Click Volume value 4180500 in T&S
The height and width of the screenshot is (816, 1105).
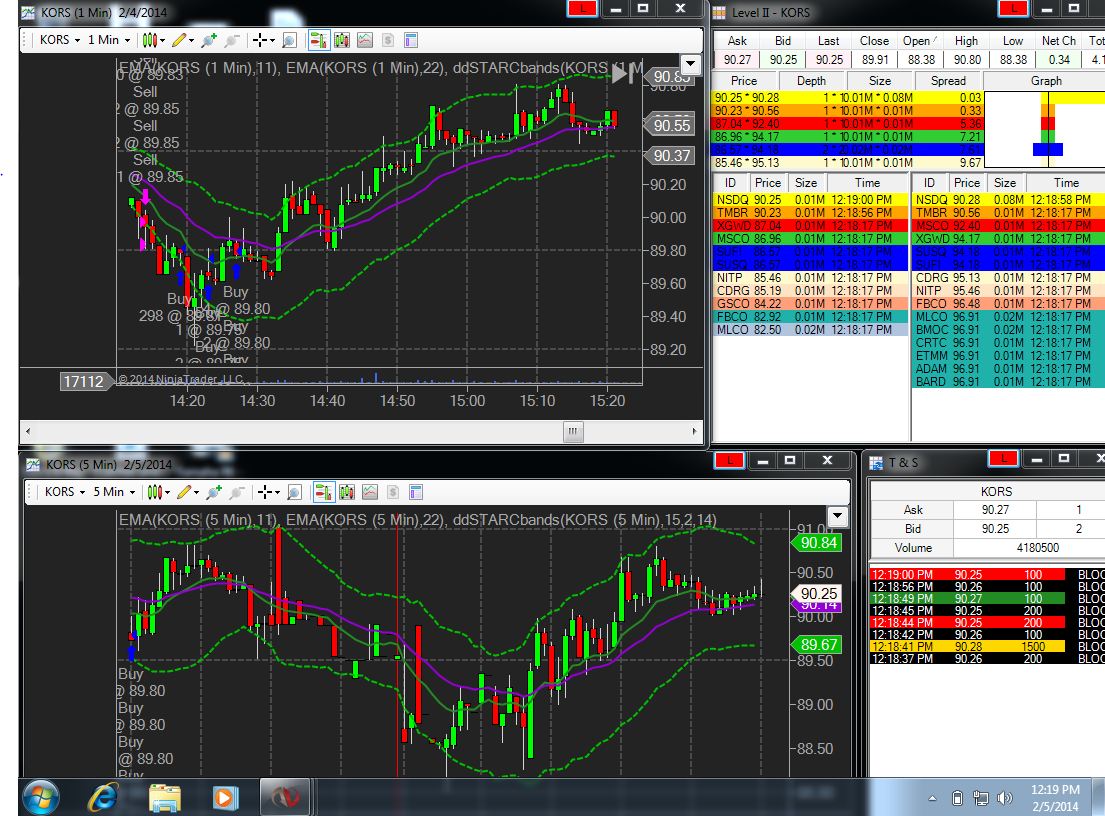pyautogui.click(x=1037, y=548)
